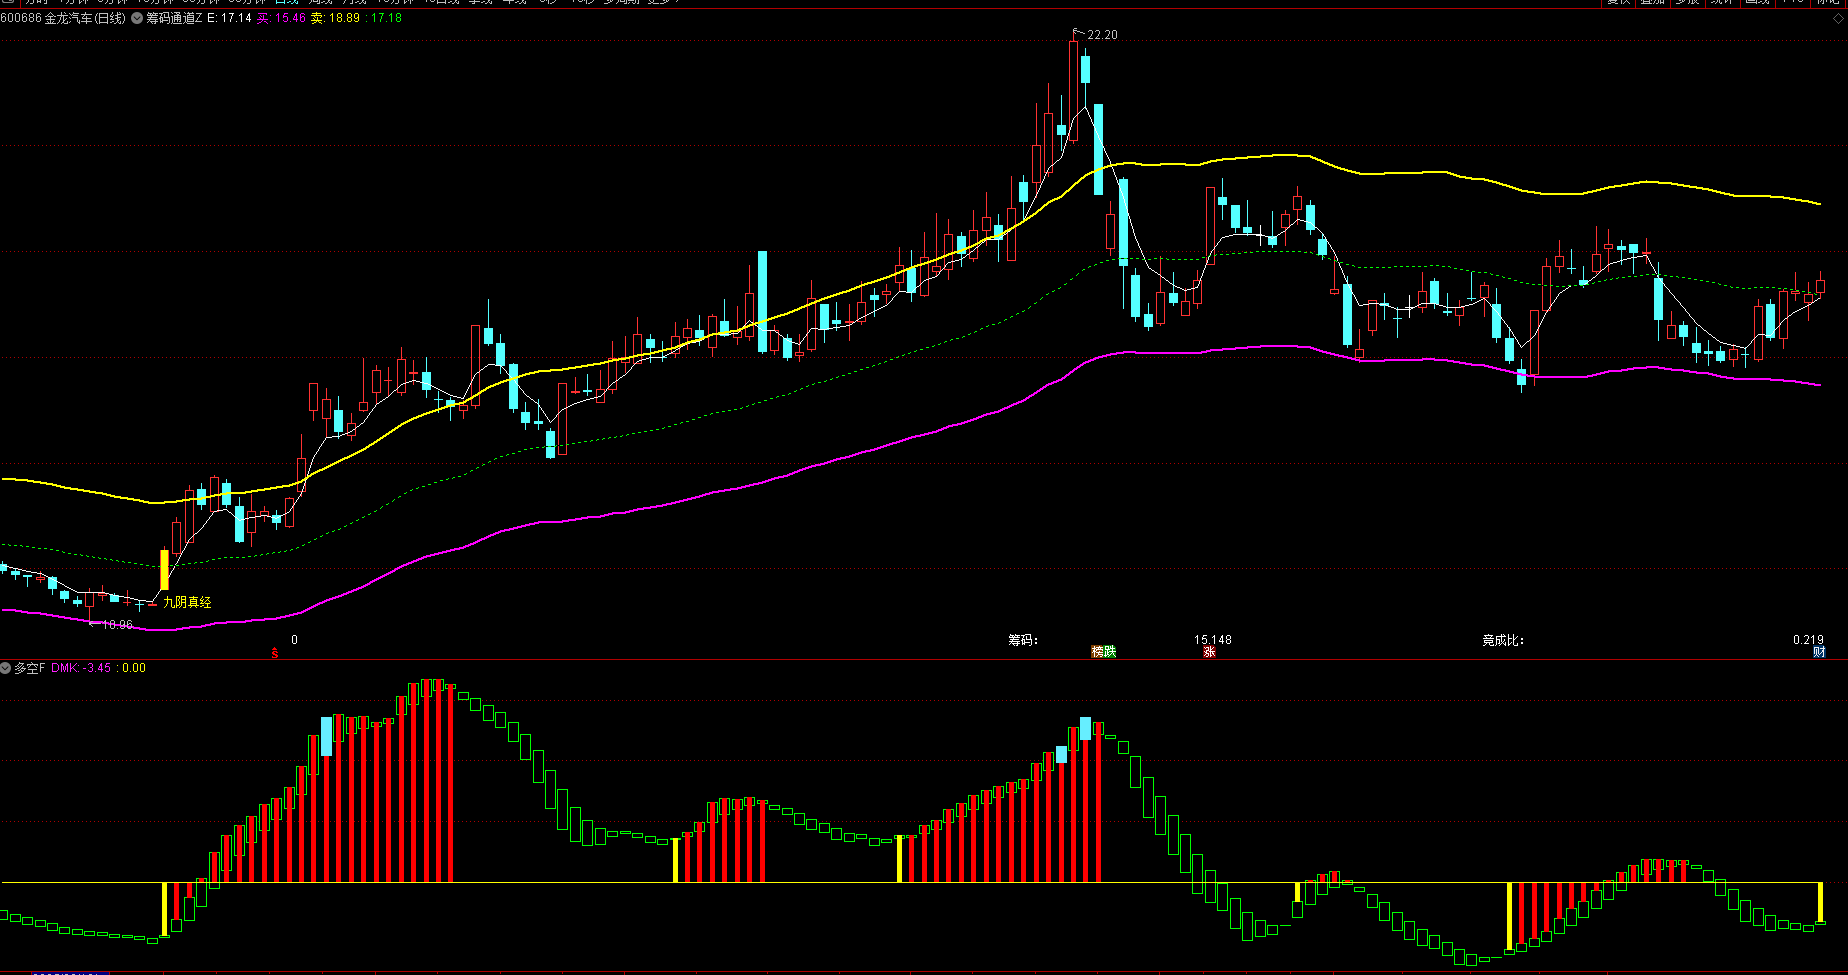Expand the 多空F indicator dropdown arrow
Screen dimensions: 1848x975
click(6, 668)
